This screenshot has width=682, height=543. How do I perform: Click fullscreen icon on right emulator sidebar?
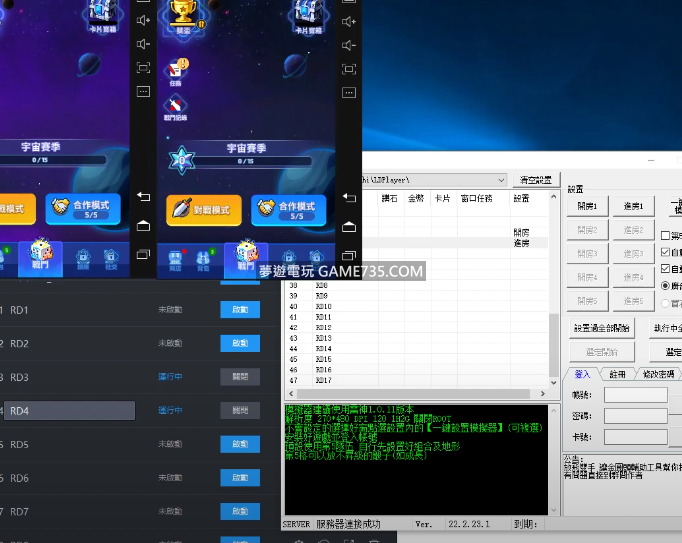349,68
